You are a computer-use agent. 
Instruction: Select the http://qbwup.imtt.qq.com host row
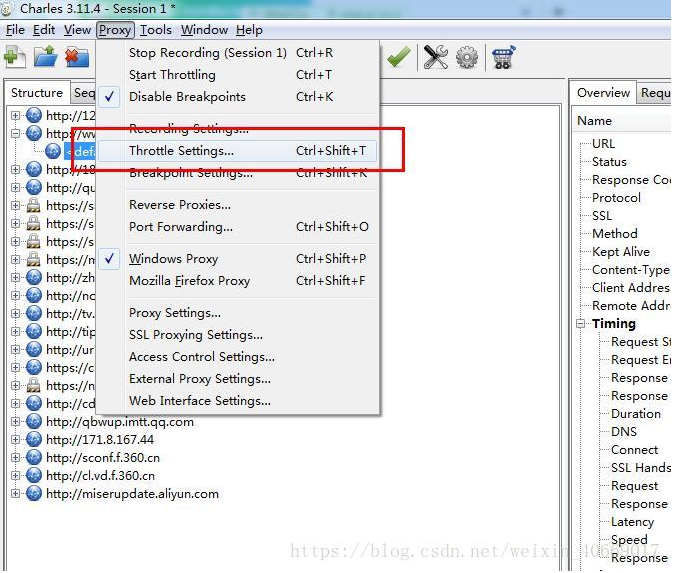[x=120, y=422]
